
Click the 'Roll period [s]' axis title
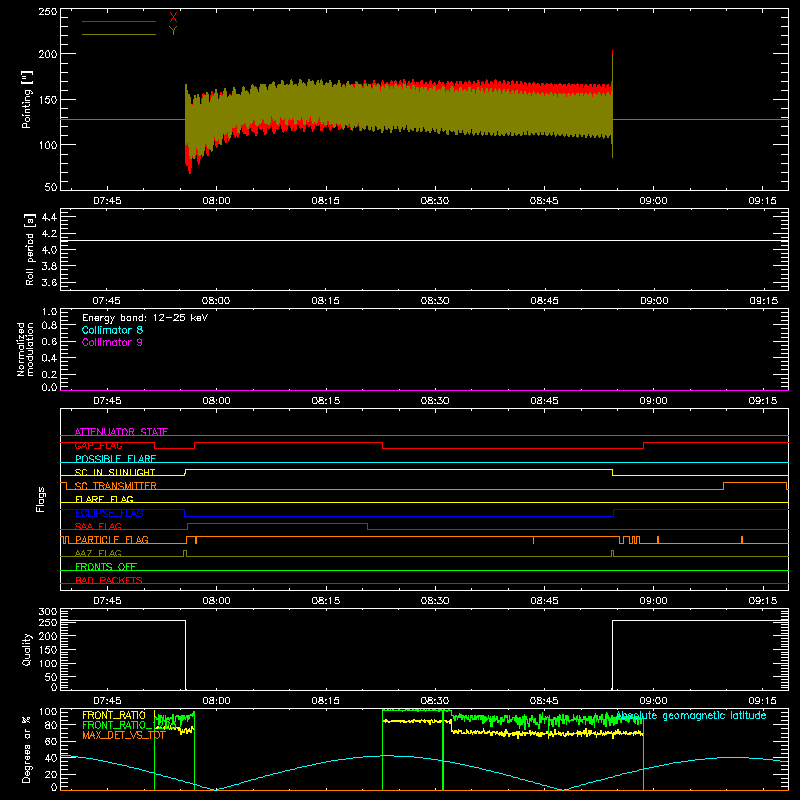(x=30, y=249)
